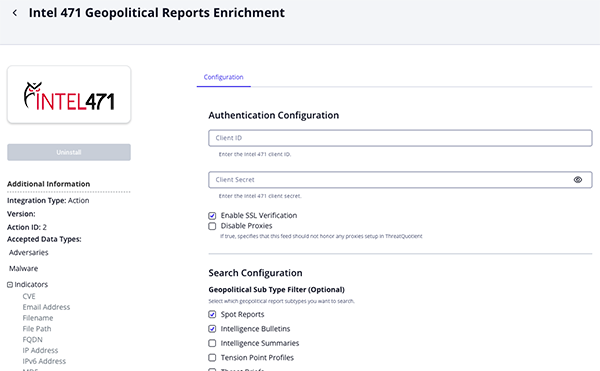This screenshot has height=371, width=600.
Task: Click the Integration Type: Action text
Action: [48, 200]
